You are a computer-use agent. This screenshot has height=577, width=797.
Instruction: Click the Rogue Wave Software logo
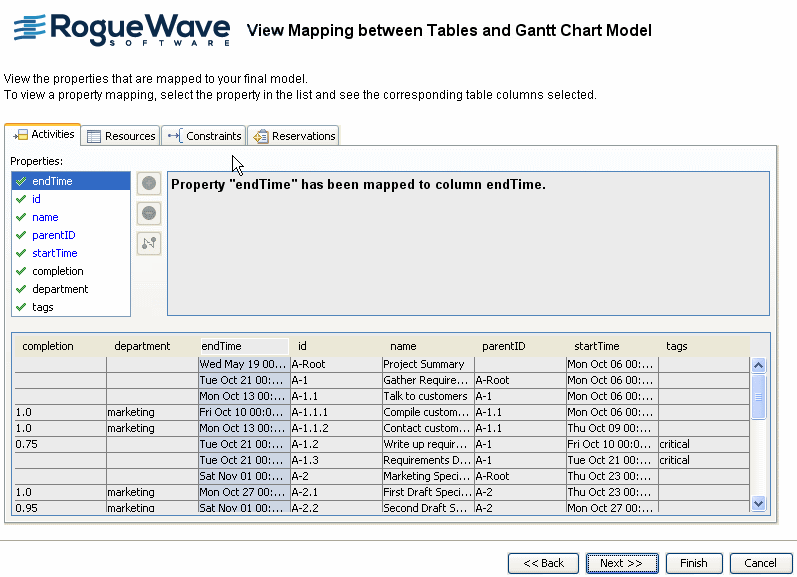[x=121, y=31]
